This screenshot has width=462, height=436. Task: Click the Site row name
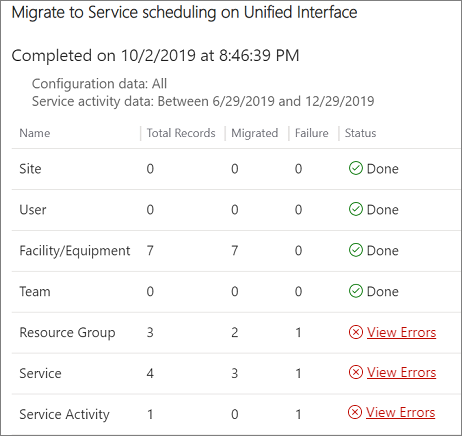pos(30,169)
